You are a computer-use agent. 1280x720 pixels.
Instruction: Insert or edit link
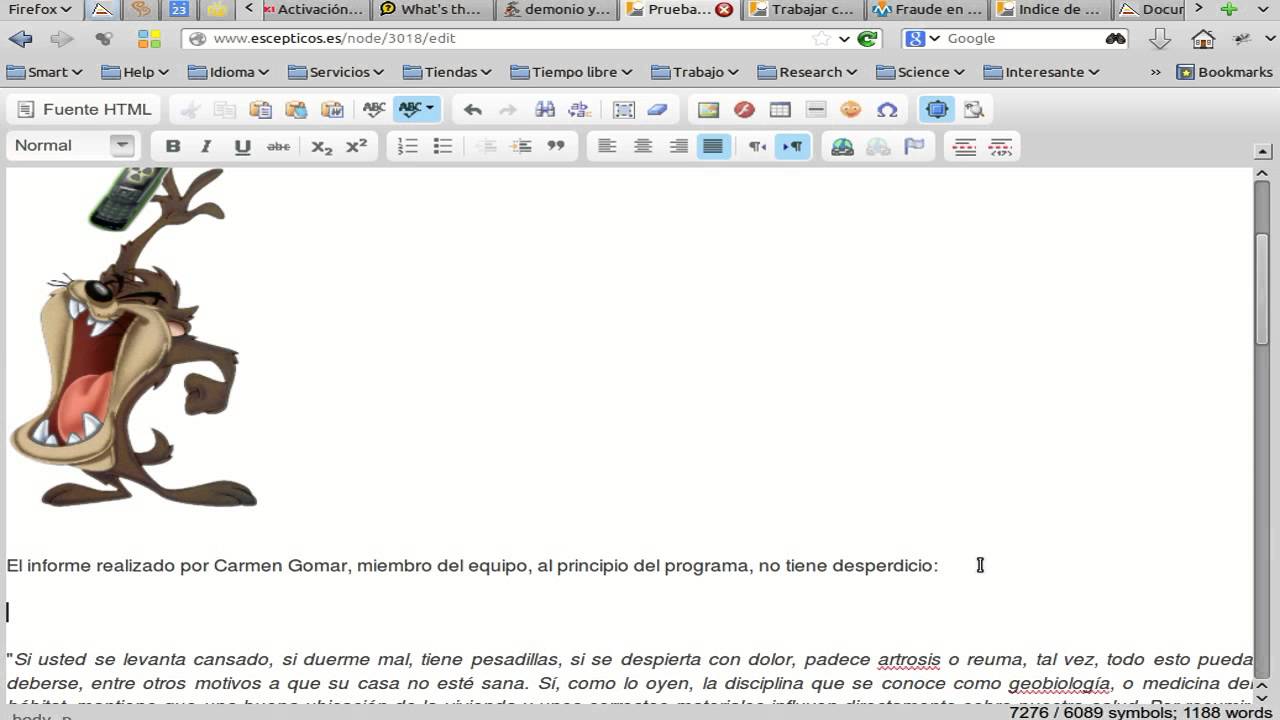click(842, 146)
